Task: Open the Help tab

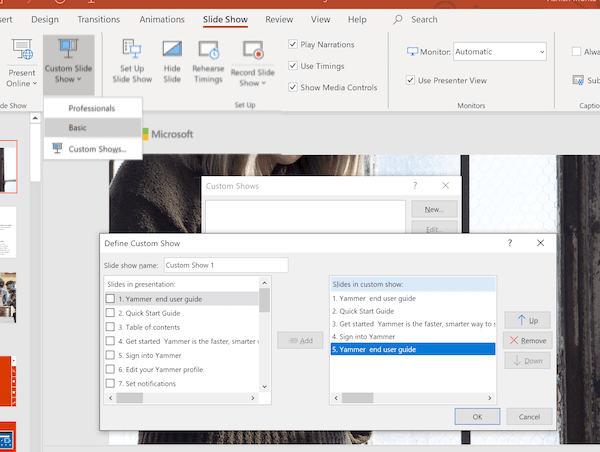Action: pyautogui.click(x=357, y=19)
